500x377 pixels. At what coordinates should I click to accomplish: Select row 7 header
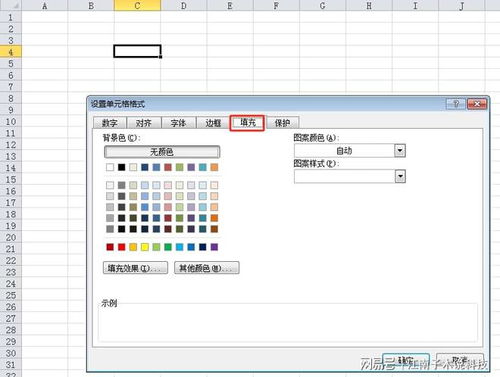[11, 87]
